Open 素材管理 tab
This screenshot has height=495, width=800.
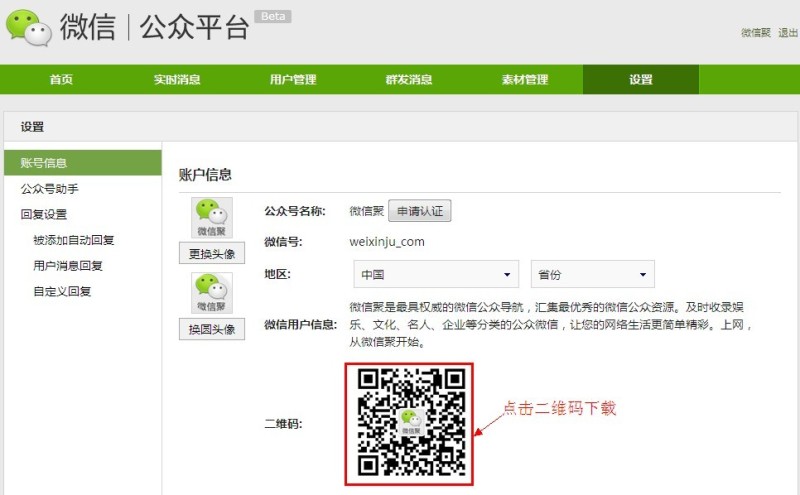[x=524, y=79]
